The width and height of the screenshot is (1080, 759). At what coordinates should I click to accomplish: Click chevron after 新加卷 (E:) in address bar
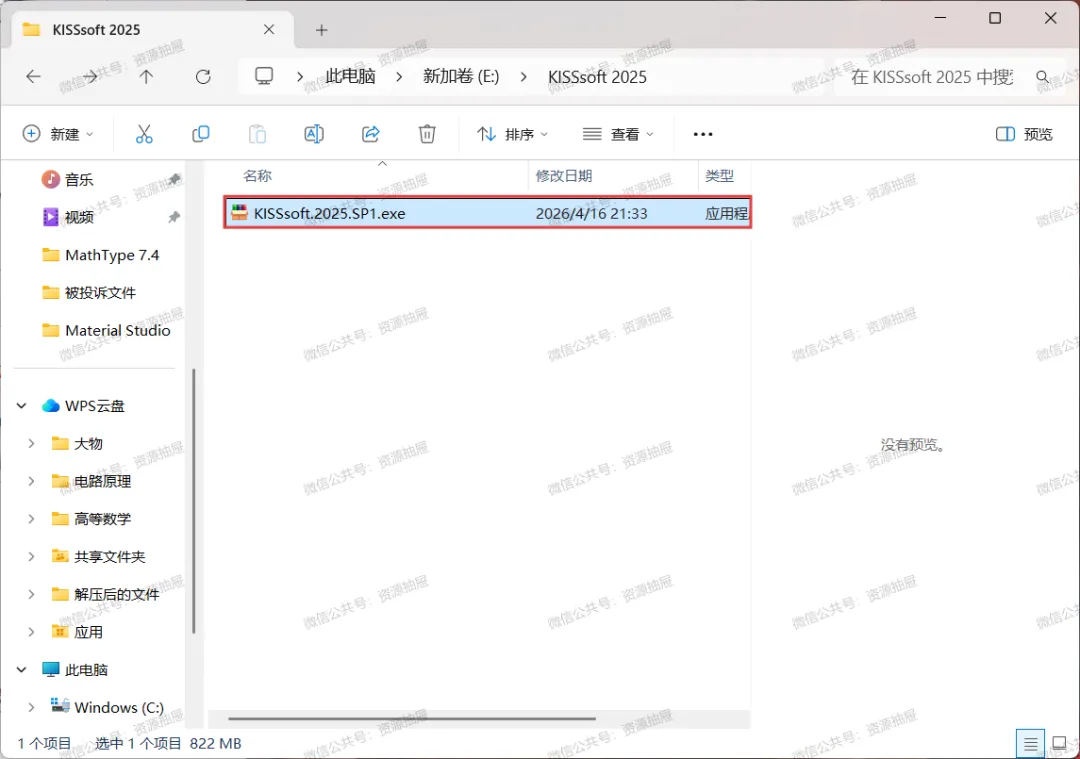tap(523, 76)
